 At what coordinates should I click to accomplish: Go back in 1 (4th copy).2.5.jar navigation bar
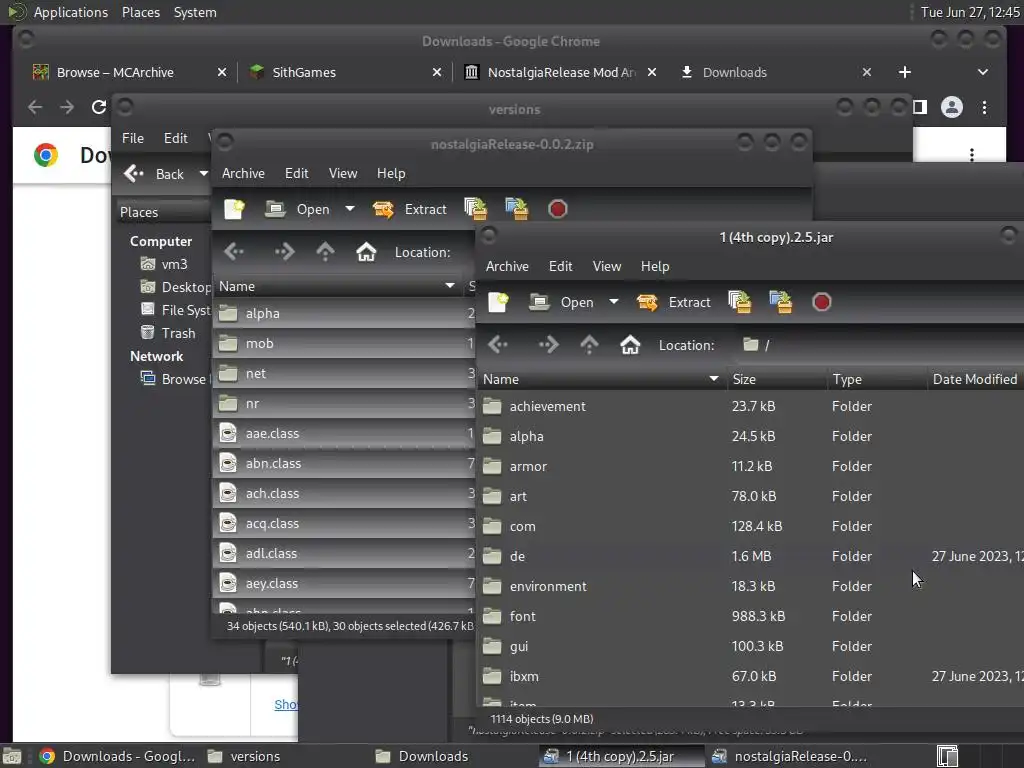click(x=498, y=345)
